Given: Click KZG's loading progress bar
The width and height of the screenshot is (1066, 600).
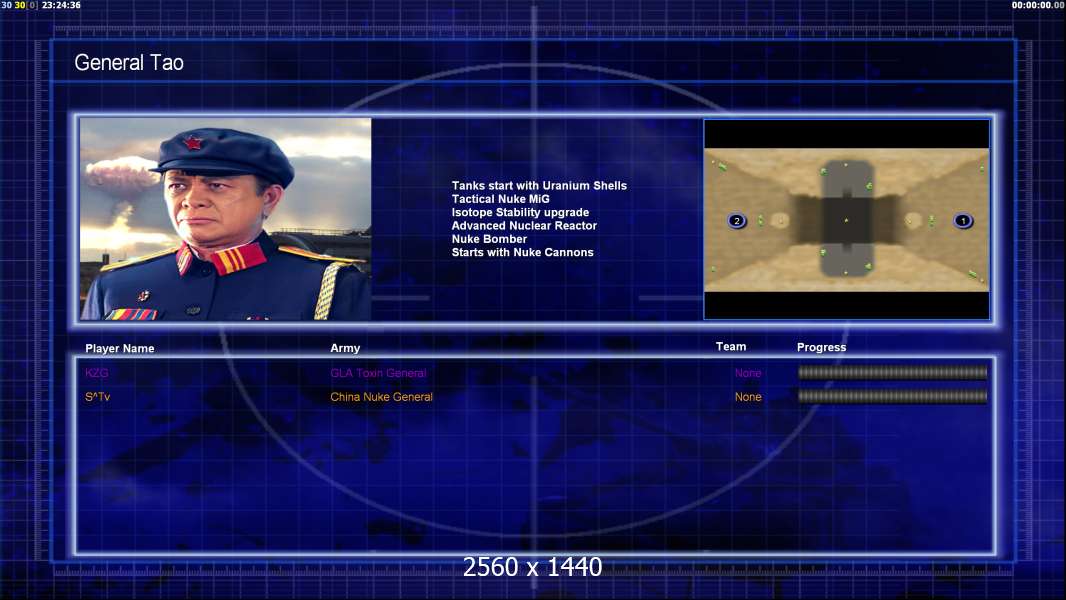Looking at the screenshot, I should click(x=892, y=373).
